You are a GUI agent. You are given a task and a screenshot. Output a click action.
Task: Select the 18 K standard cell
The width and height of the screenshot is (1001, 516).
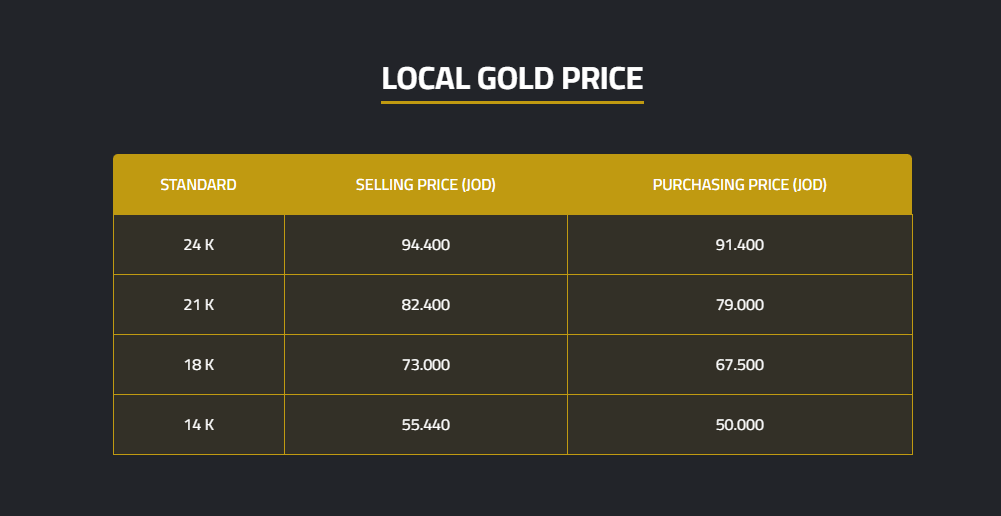(x=198, y=365)
